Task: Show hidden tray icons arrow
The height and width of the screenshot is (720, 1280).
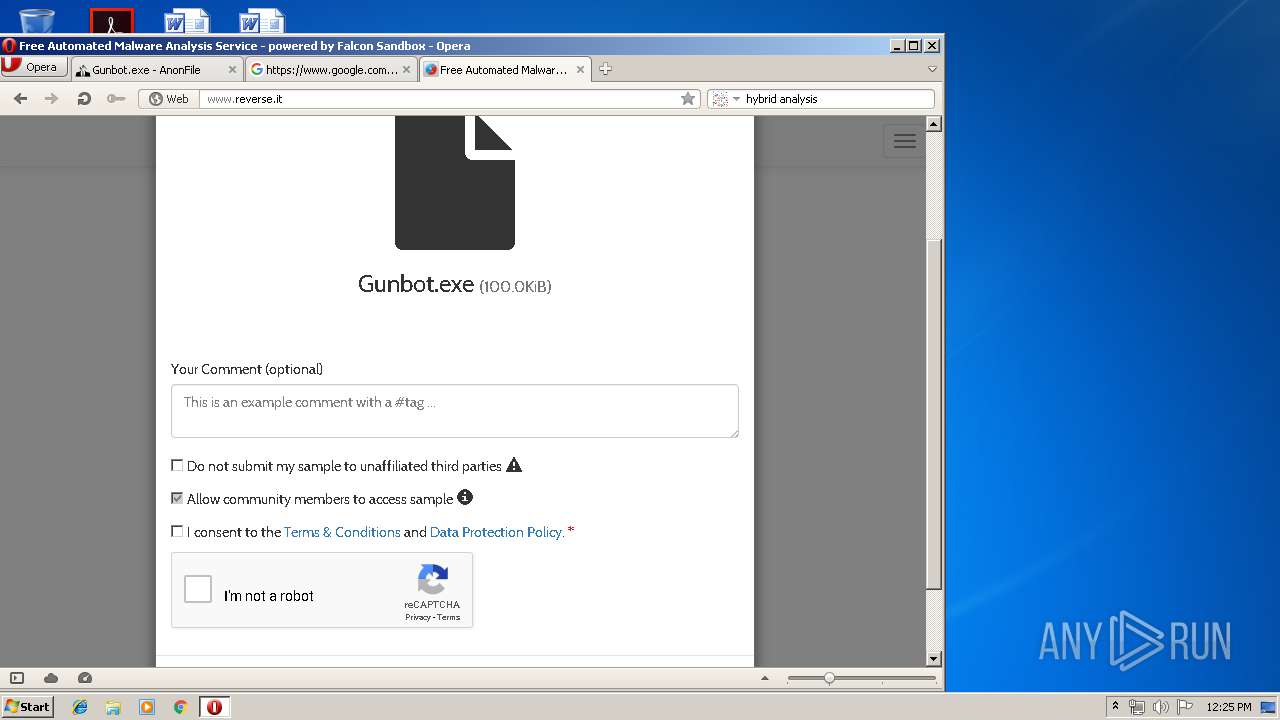Action: [x=1116, y=707]
